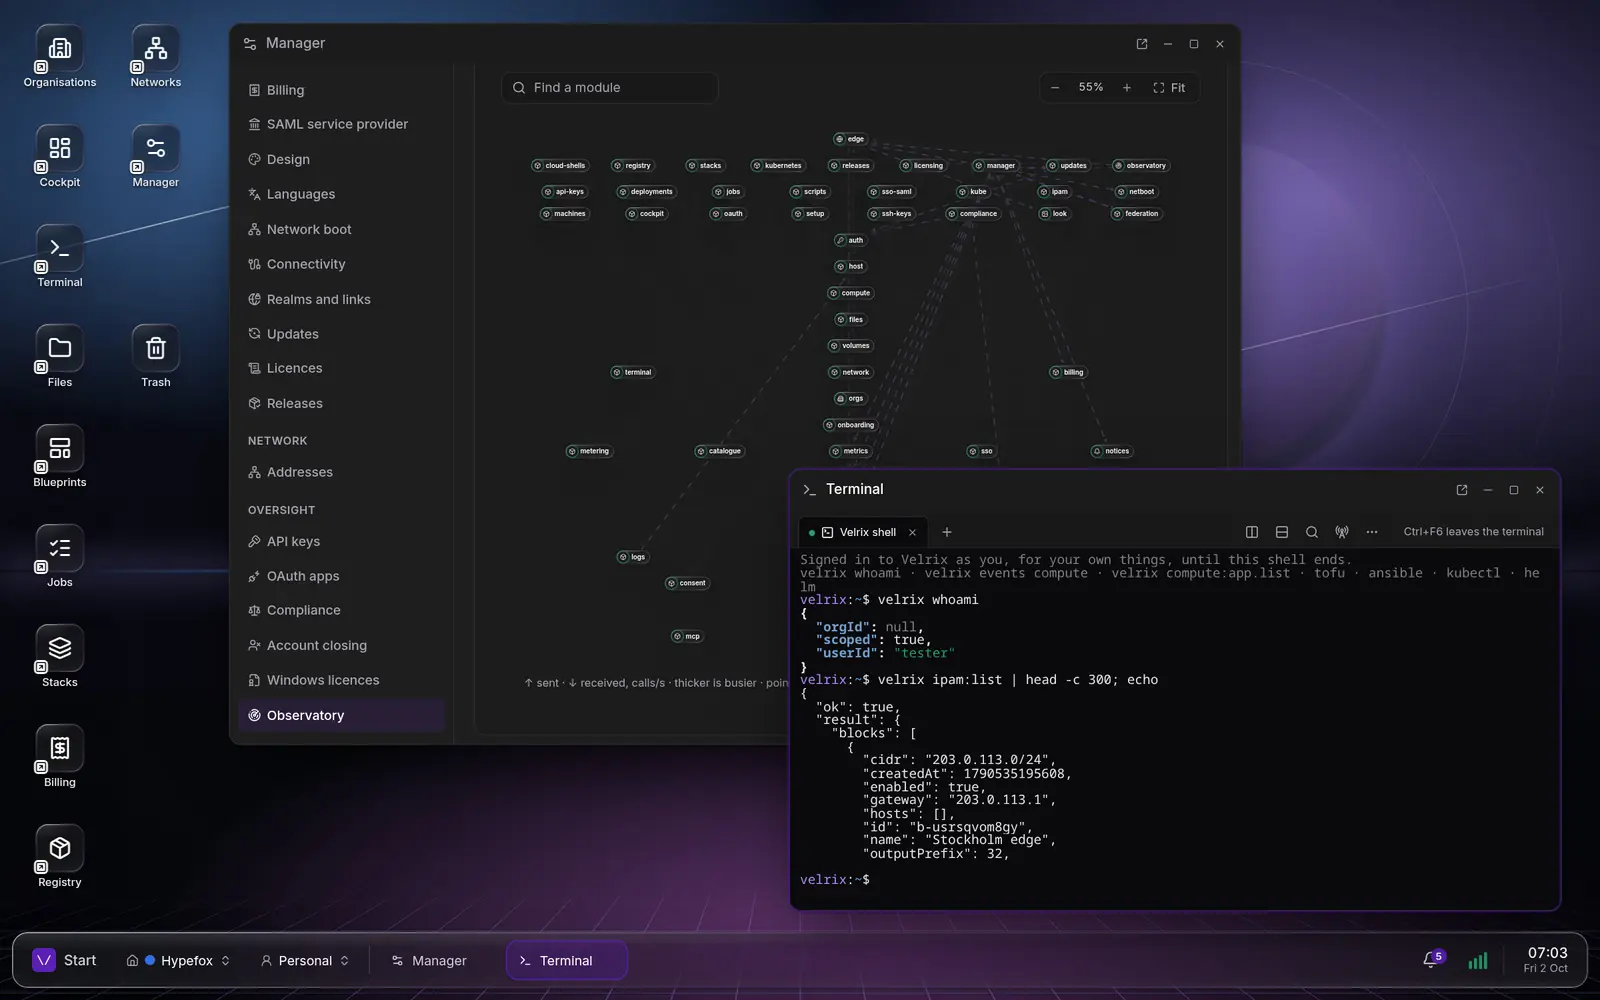Click the Fit view button
1600x1000 pixels.
(1169, 88)
